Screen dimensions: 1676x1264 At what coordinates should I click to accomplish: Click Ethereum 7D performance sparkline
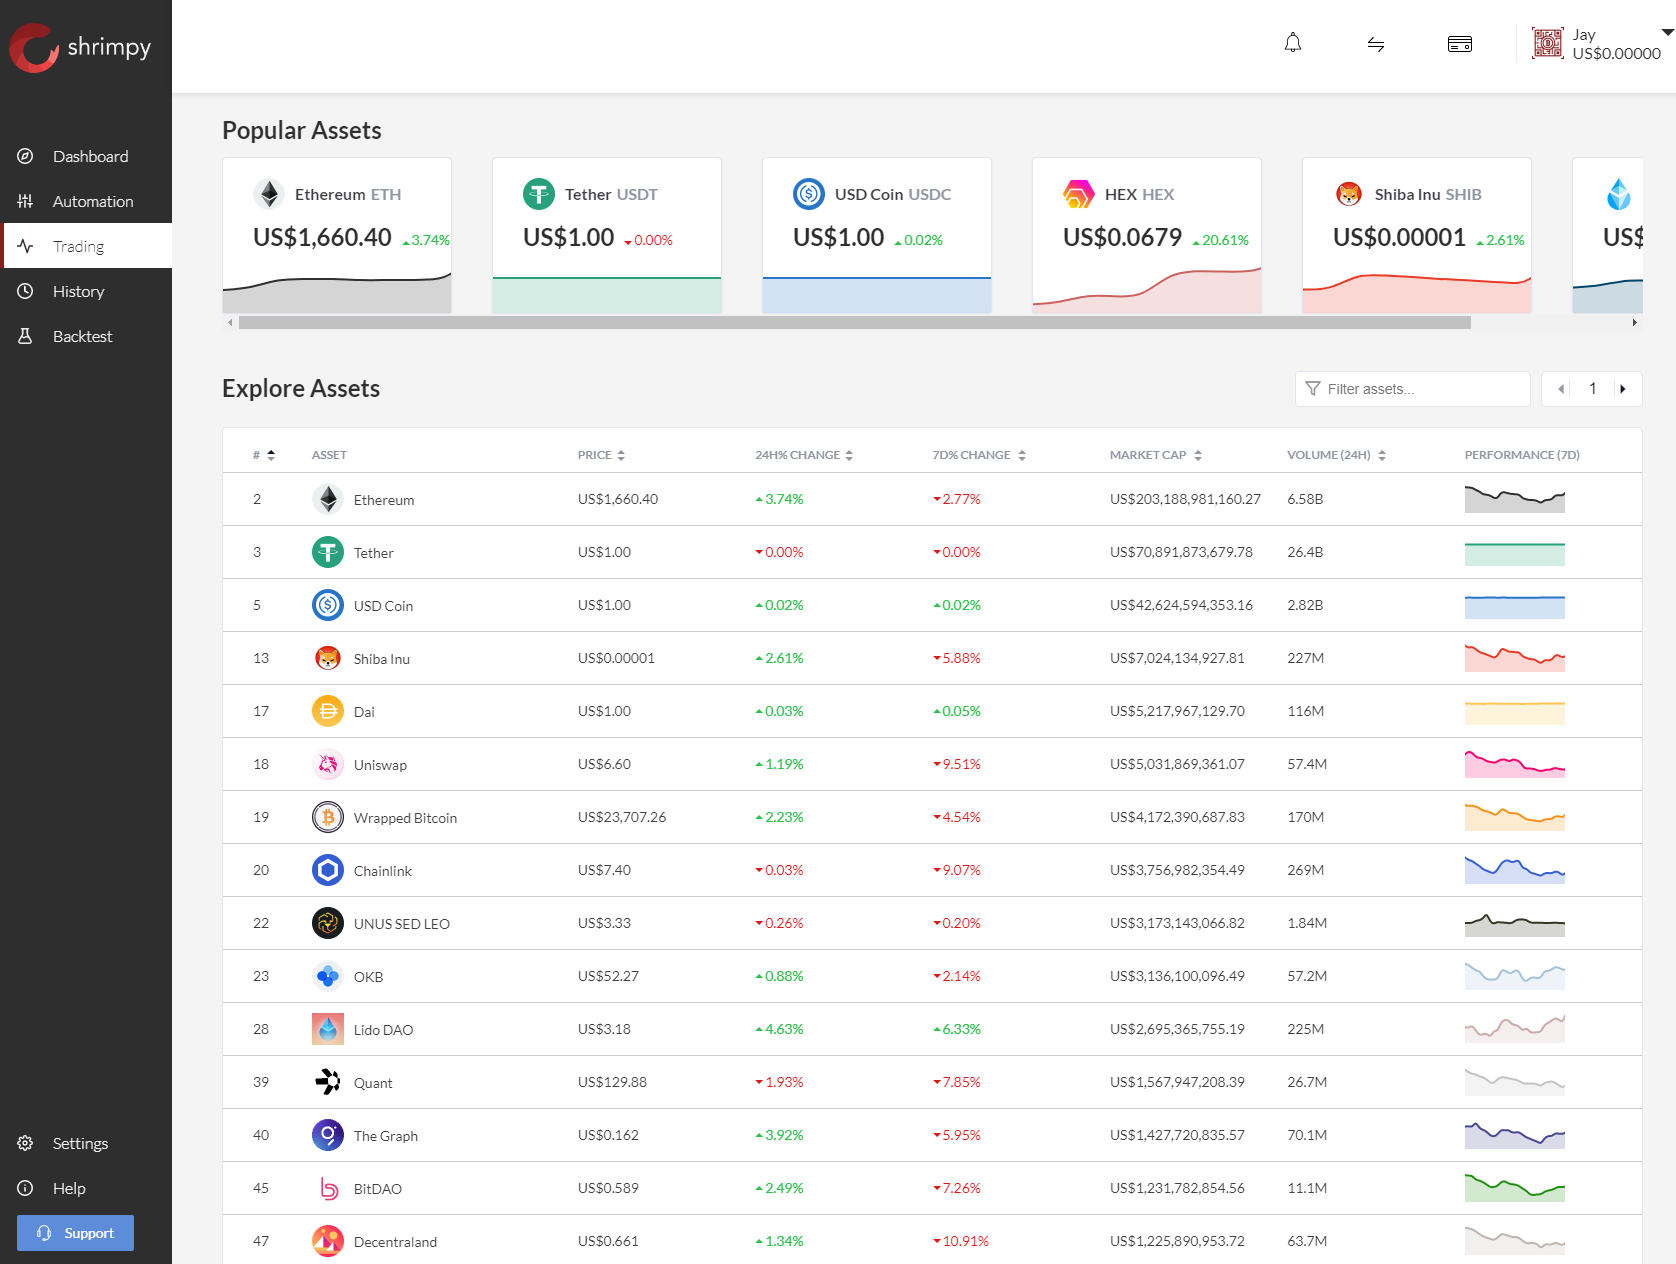click(1515, 499)
